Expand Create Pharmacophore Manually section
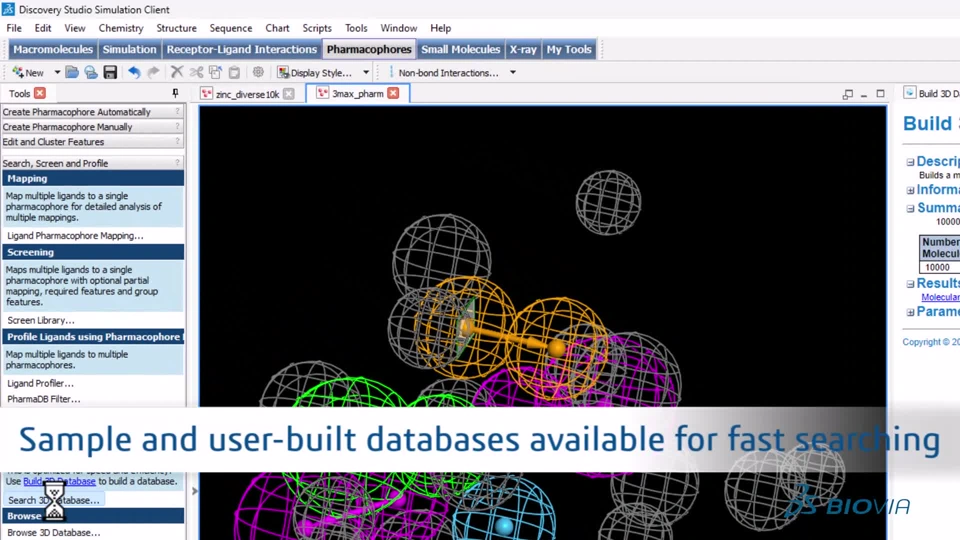 click(x=93, y=127)
